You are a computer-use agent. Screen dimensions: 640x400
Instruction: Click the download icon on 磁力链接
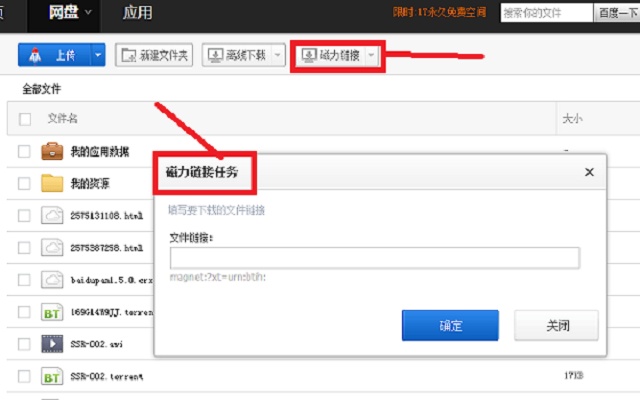[x=309, y=55]
